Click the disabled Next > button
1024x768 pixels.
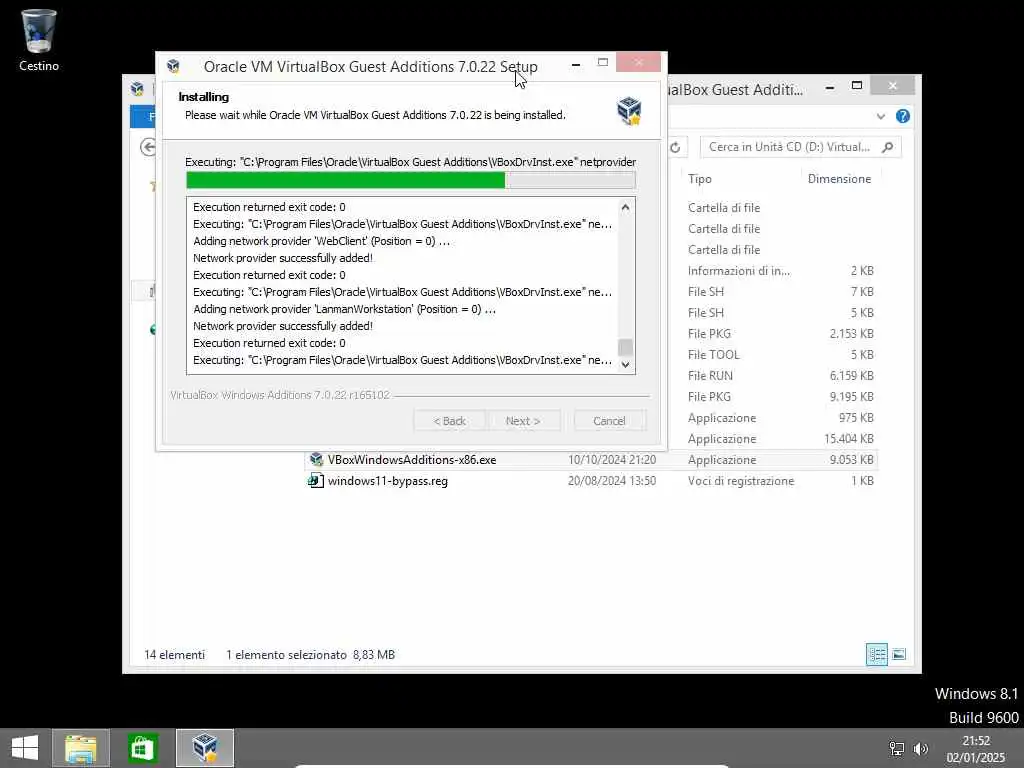(522, 421)
